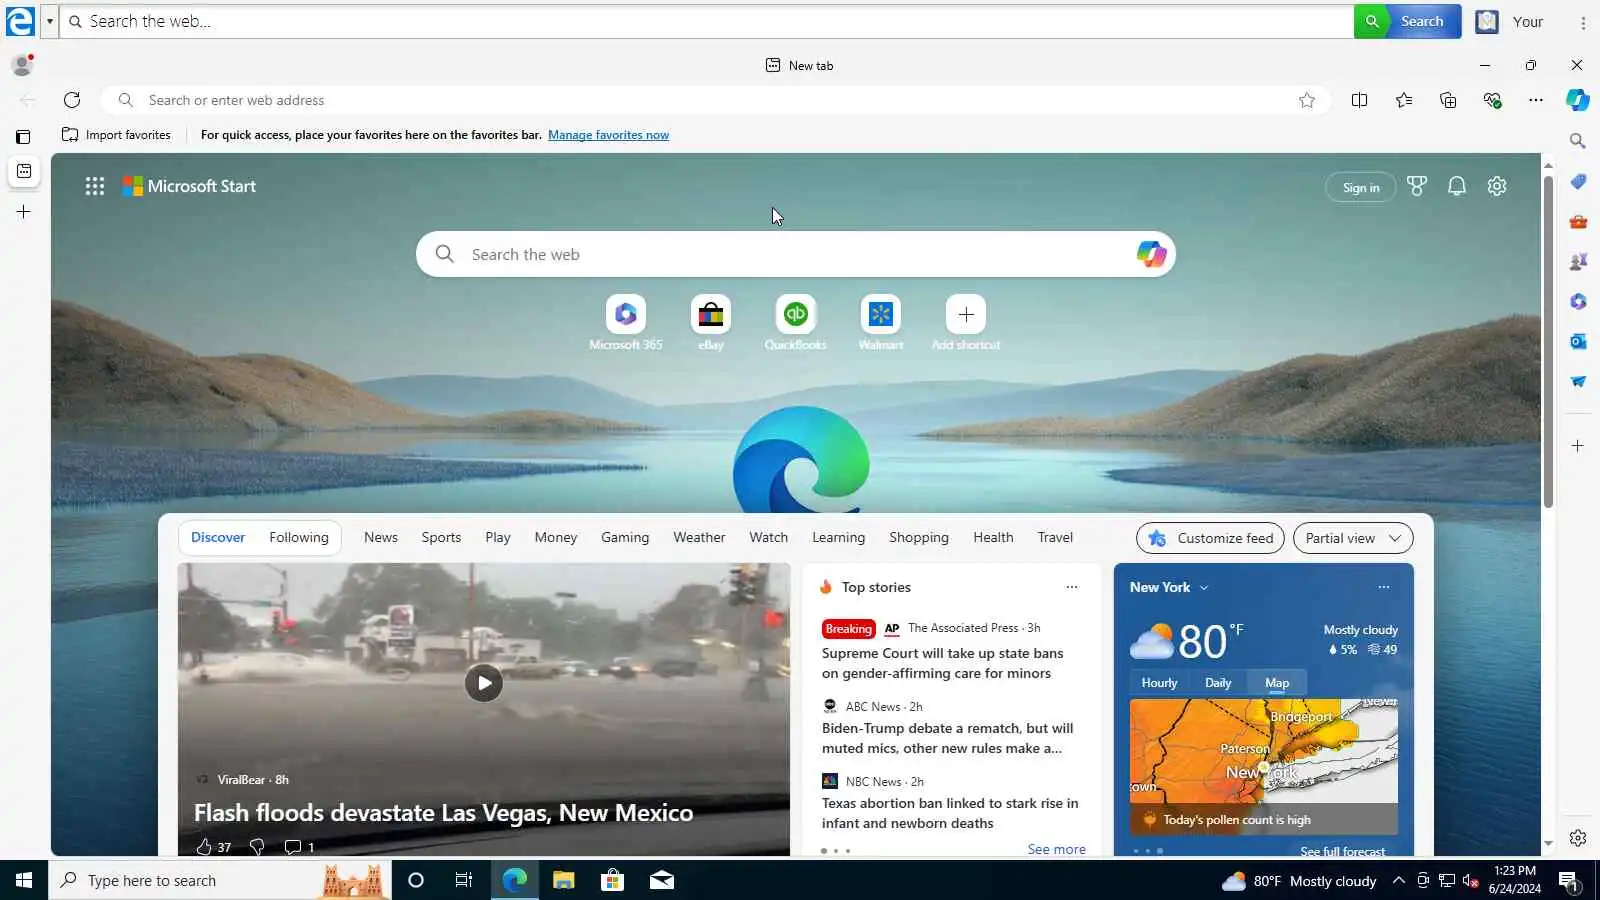Open the Gaming feed tab
This screenshot has height=900, width=1600.
click(625, 538)
